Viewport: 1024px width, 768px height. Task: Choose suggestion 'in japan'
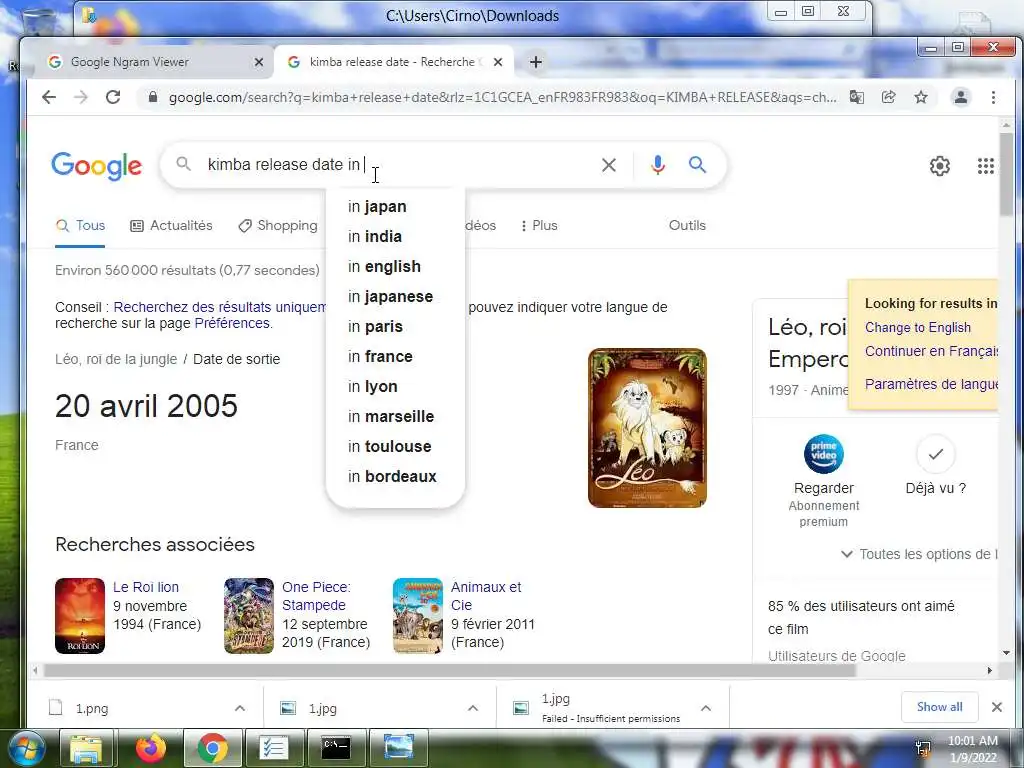(x=395, y=206)
